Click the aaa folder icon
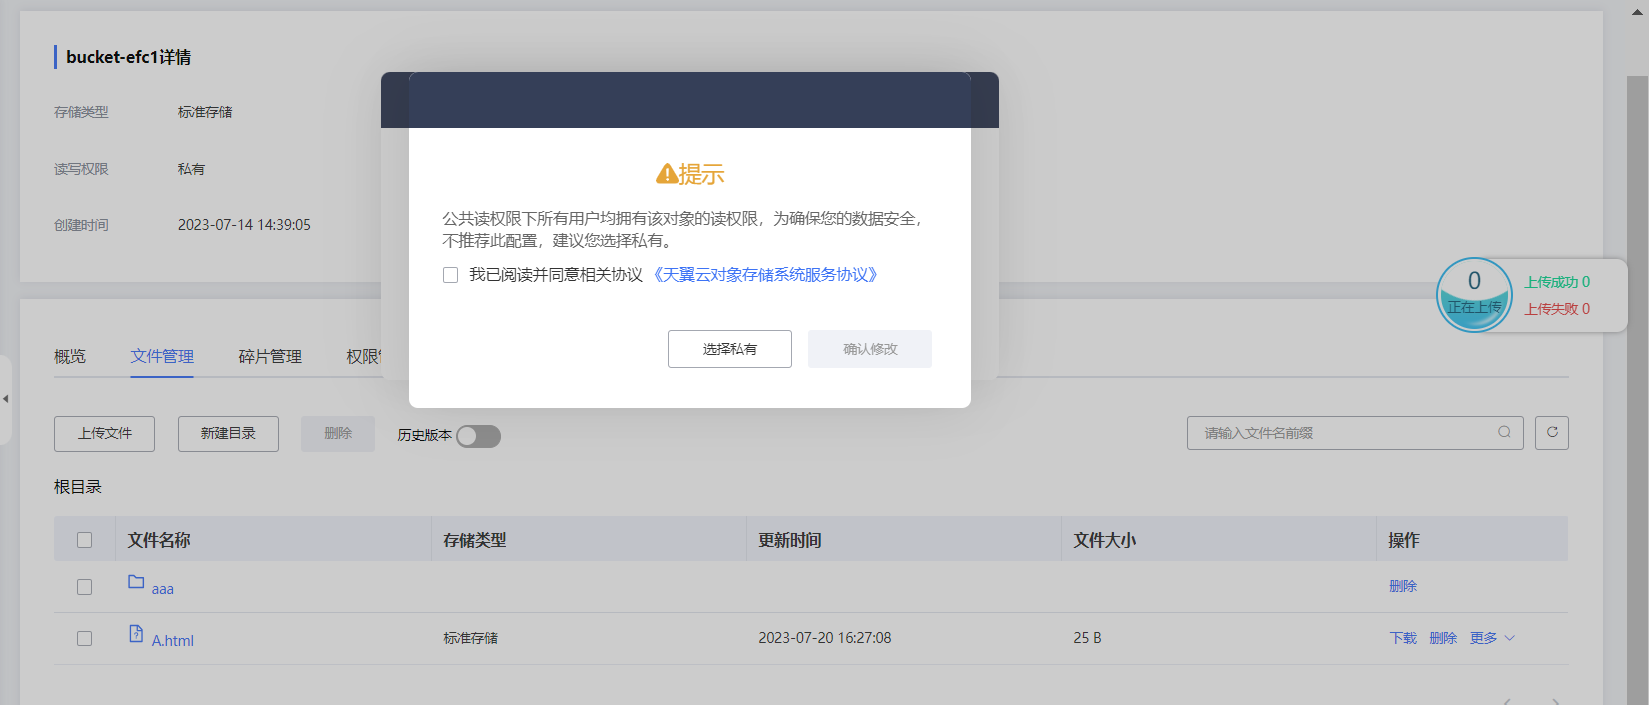 [x=136, y=582]
